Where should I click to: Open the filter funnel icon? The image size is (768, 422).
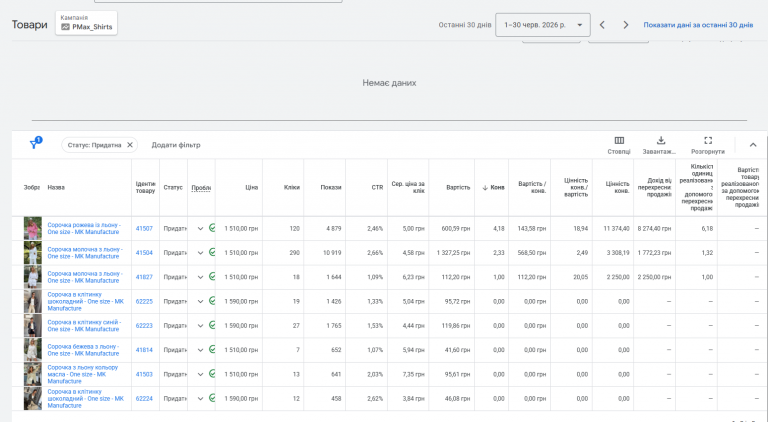[35, 143]
